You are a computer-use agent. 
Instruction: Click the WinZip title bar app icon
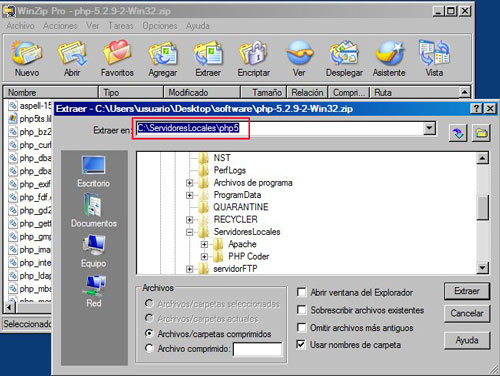pyautogui.click(x=9, y=11)
